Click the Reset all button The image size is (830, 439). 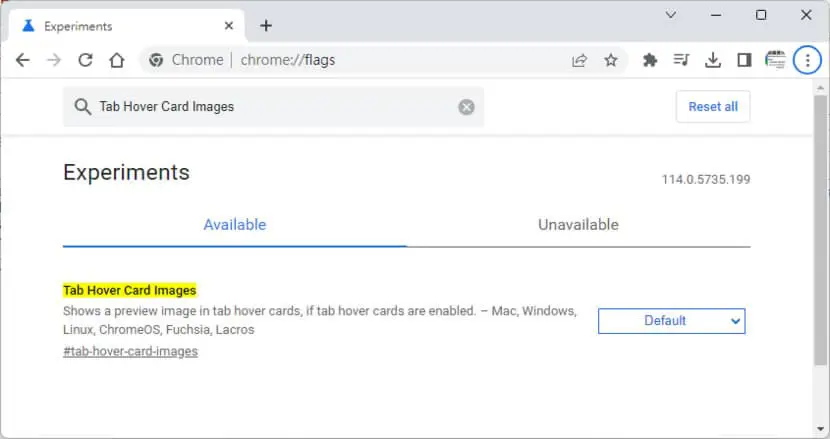point(713,106)
